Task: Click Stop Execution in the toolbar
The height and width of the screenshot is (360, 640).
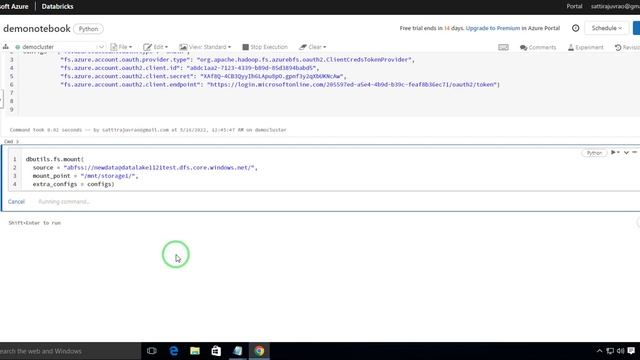Action: [x=265, y=47]
